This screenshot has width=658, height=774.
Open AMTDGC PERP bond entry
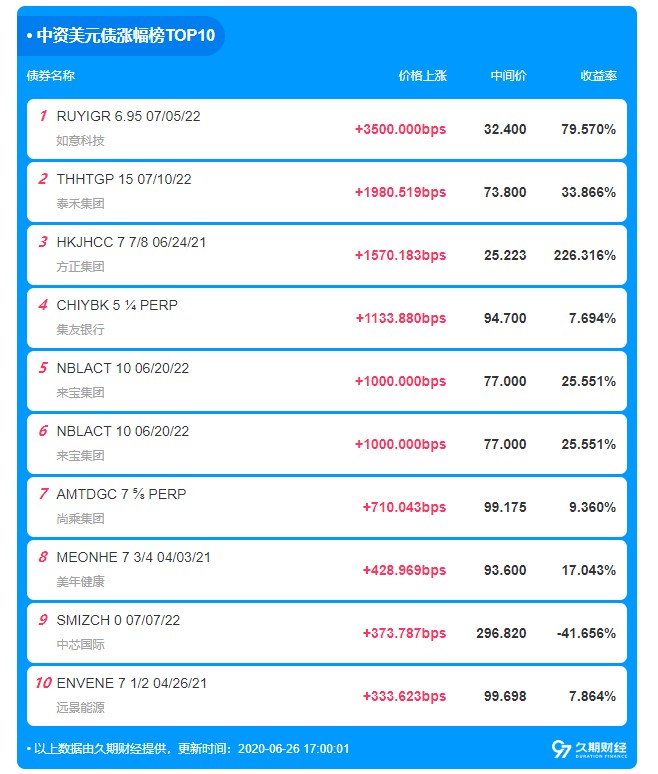121,494
